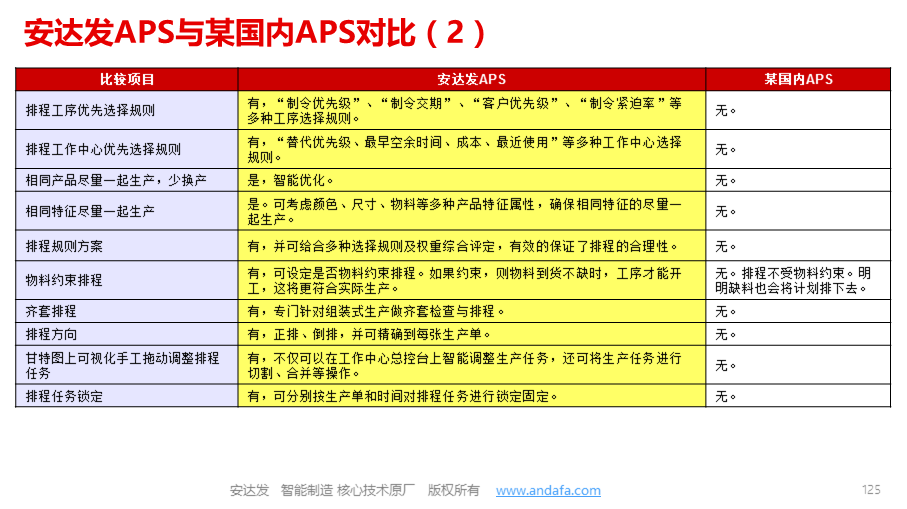907x509 pixels.
Task: Click 无。 in the 排程工序优先选择规则 row
Action: tap(798, 110)
